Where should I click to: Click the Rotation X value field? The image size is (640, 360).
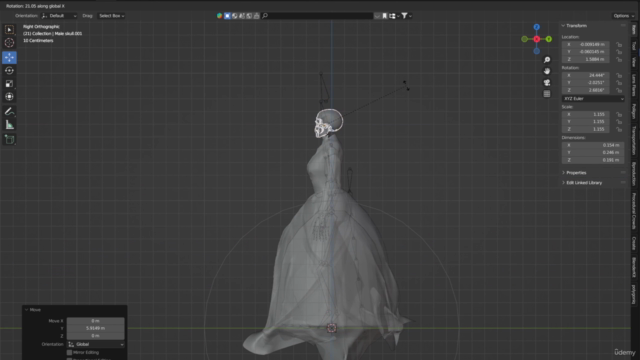pyautogui.click(x=585, y=75)
